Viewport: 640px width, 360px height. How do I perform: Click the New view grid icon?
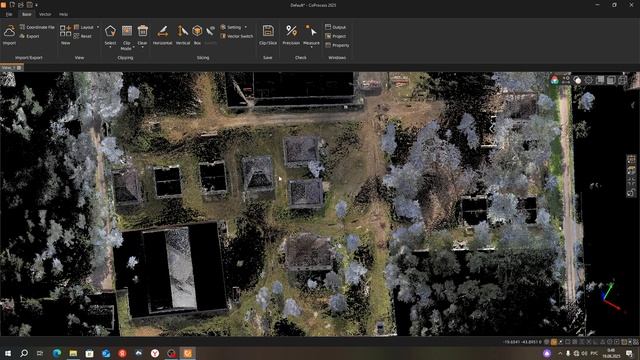point(65,31)
